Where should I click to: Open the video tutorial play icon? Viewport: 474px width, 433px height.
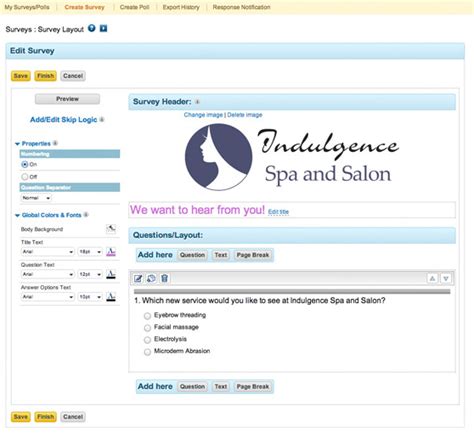[x=104, y=28]
